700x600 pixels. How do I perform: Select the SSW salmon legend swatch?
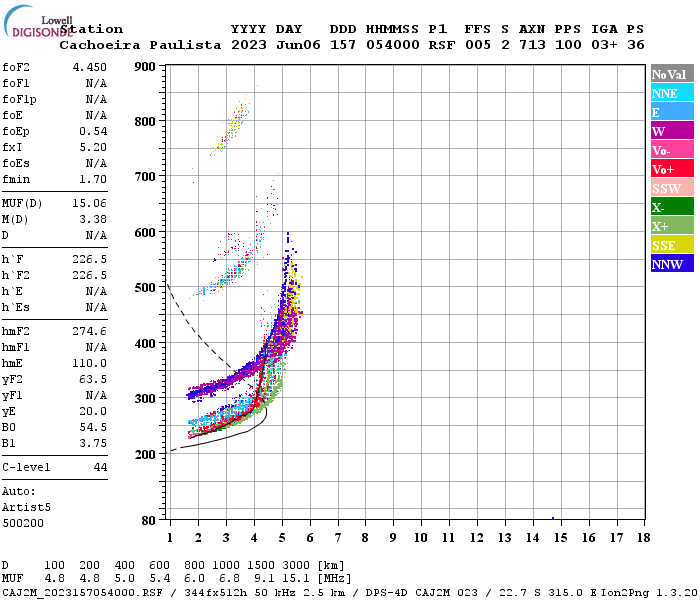pos(672,188)
